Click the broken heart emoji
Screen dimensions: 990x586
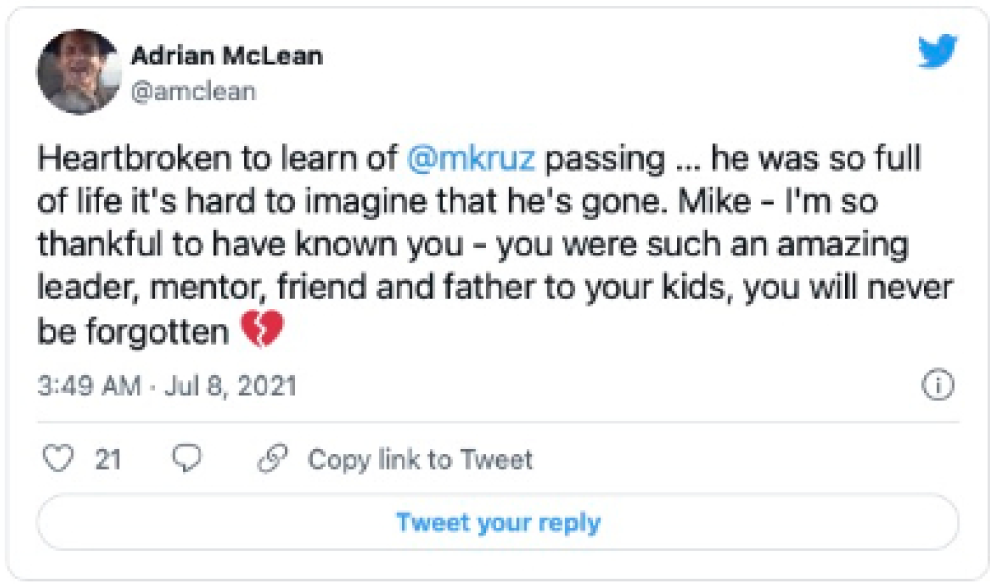pos(262,330)
